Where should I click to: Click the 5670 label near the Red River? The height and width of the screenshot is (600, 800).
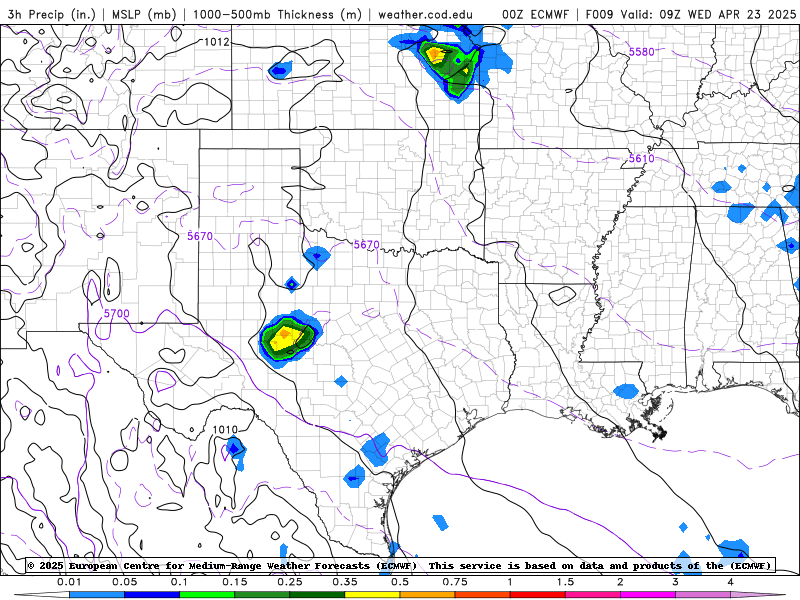pos(366,244)
